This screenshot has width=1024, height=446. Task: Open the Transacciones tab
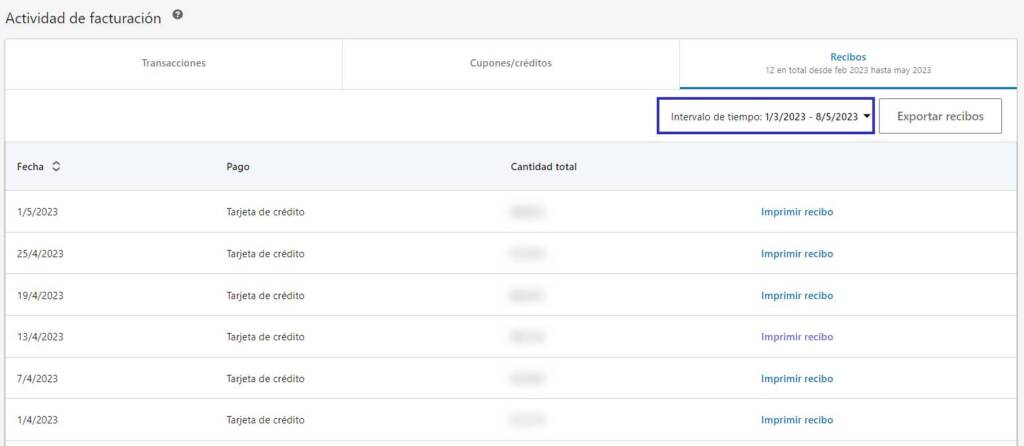click(x=173, y=63)
